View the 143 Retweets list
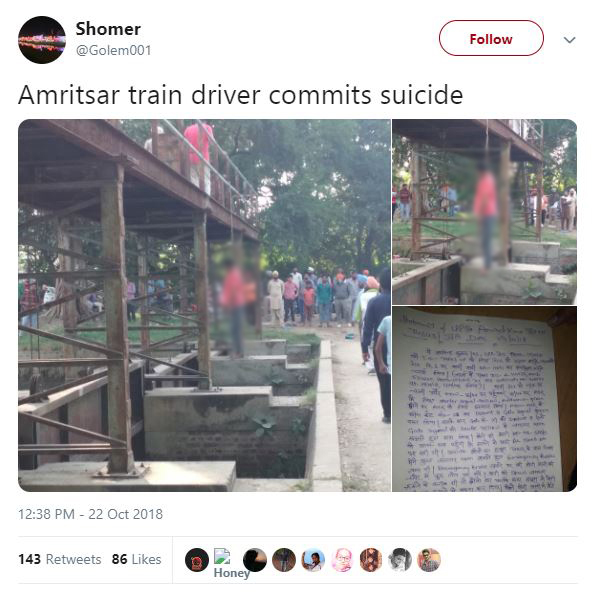Screen dimensions: 615x596 [60, 559]
